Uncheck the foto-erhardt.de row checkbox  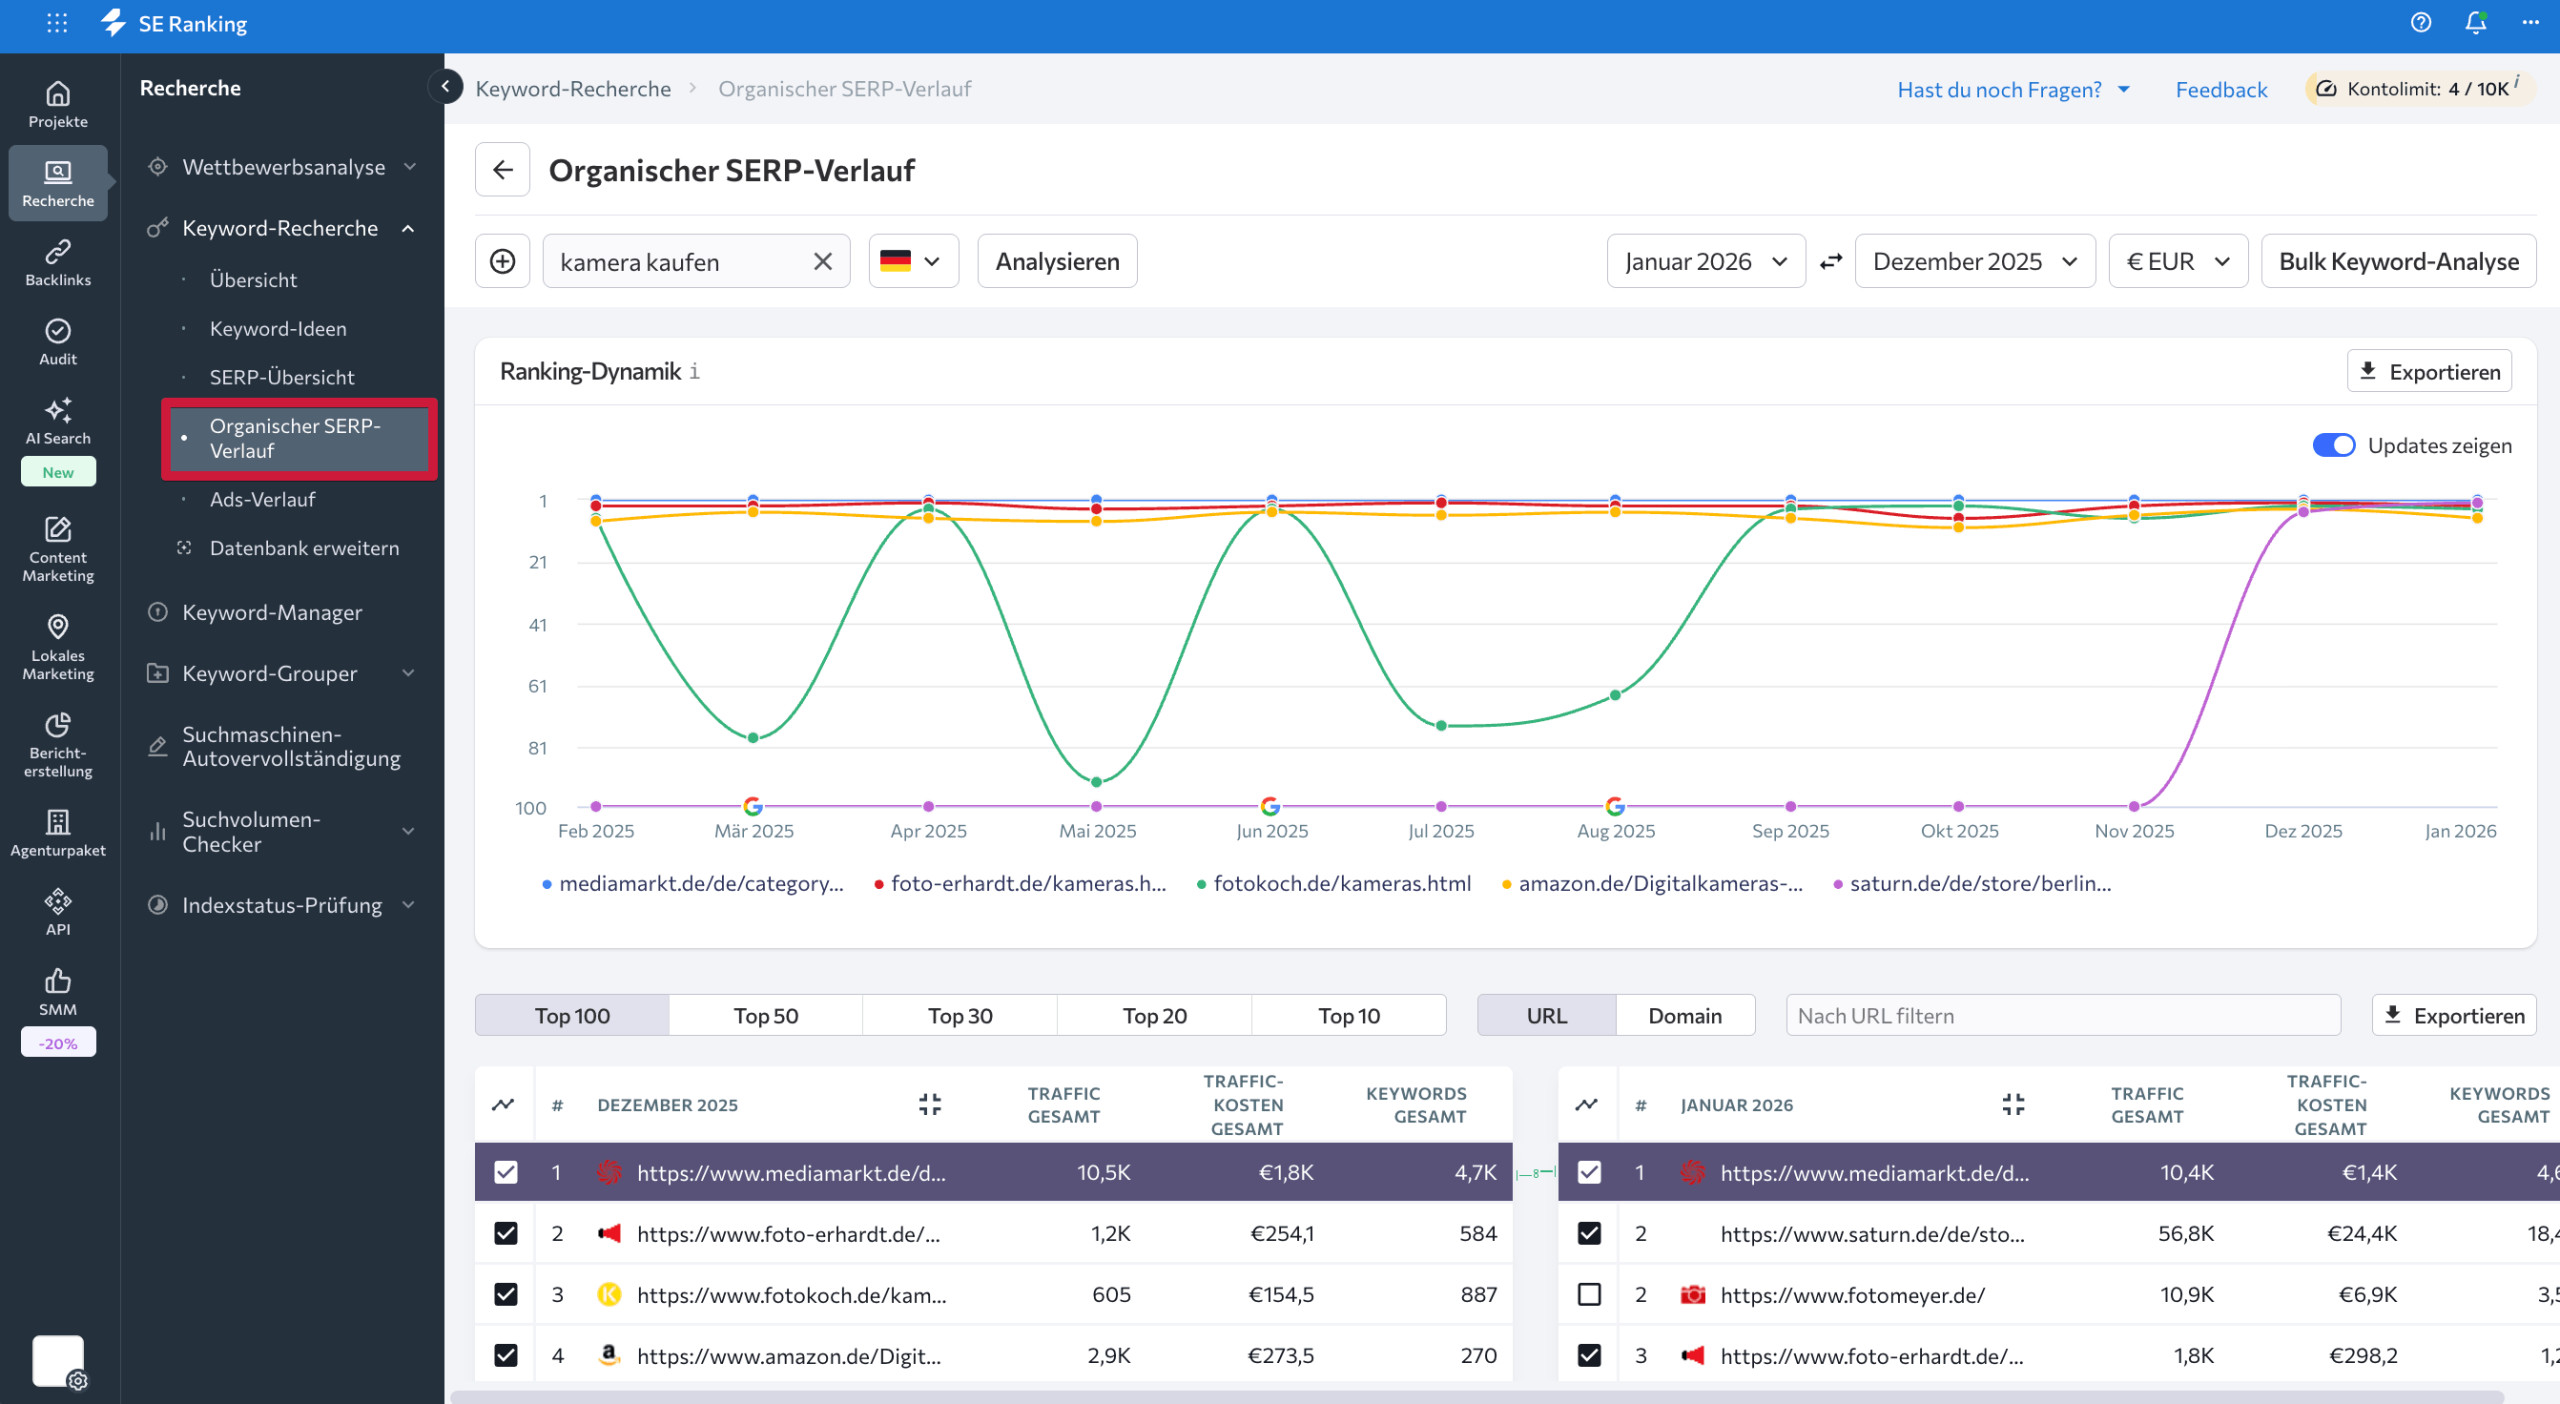point(506,1233)
